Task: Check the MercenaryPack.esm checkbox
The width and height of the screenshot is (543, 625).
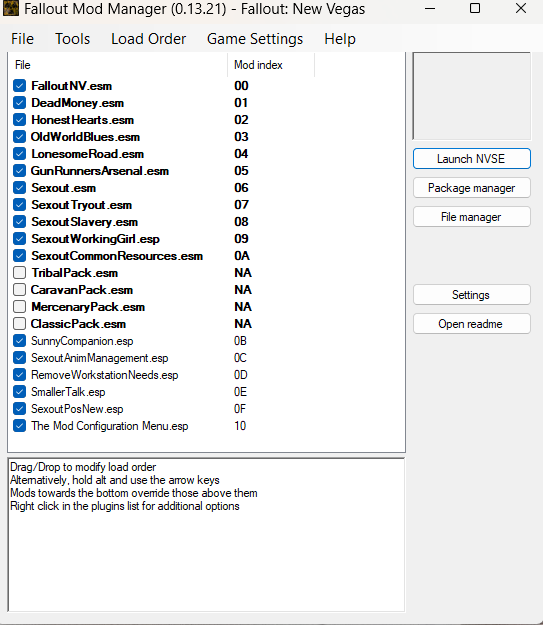Action: [20, 307]
